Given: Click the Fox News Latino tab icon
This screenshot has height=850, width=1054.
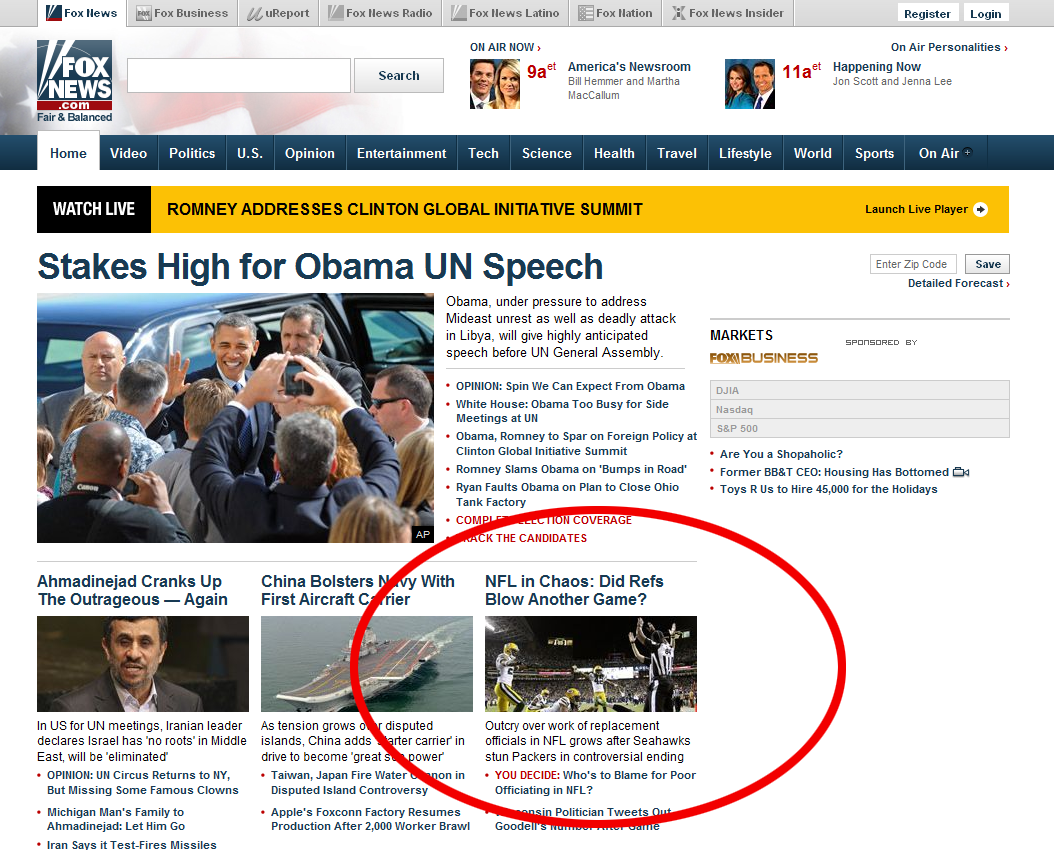Looking at the screenshot, I should coord(458,13).
